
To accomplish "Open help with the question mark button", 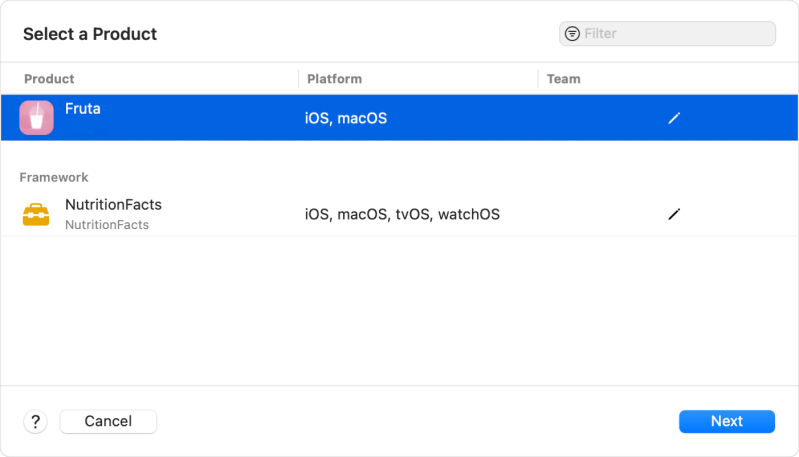I will [35, 421].
